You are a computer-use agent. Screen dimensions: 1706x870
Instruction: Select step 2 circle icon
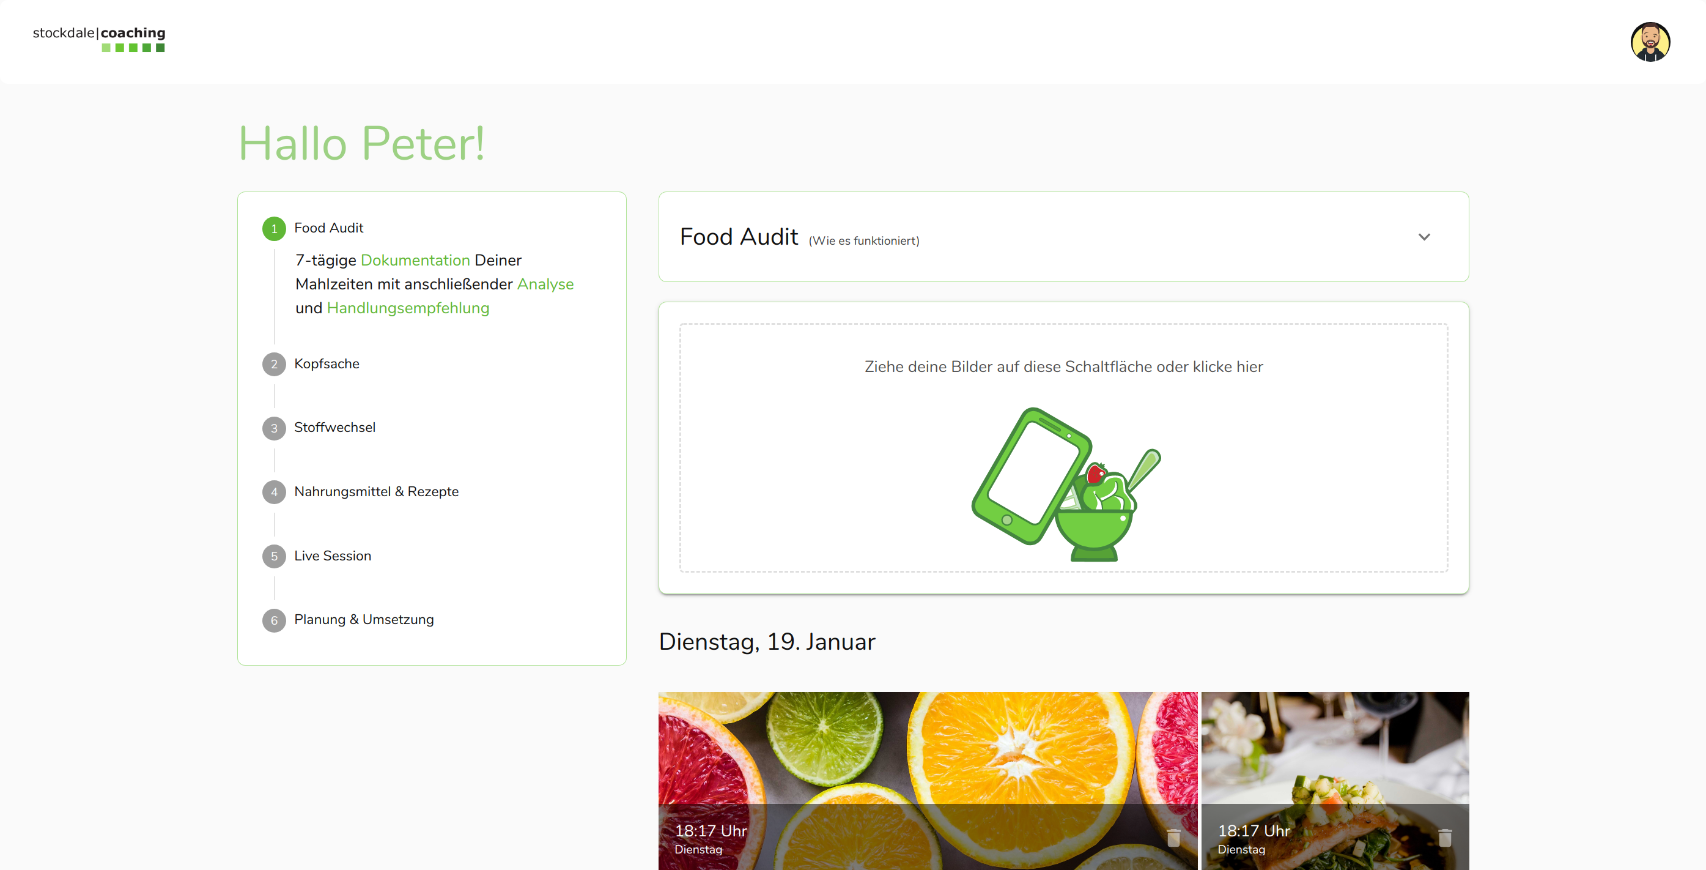274,364
